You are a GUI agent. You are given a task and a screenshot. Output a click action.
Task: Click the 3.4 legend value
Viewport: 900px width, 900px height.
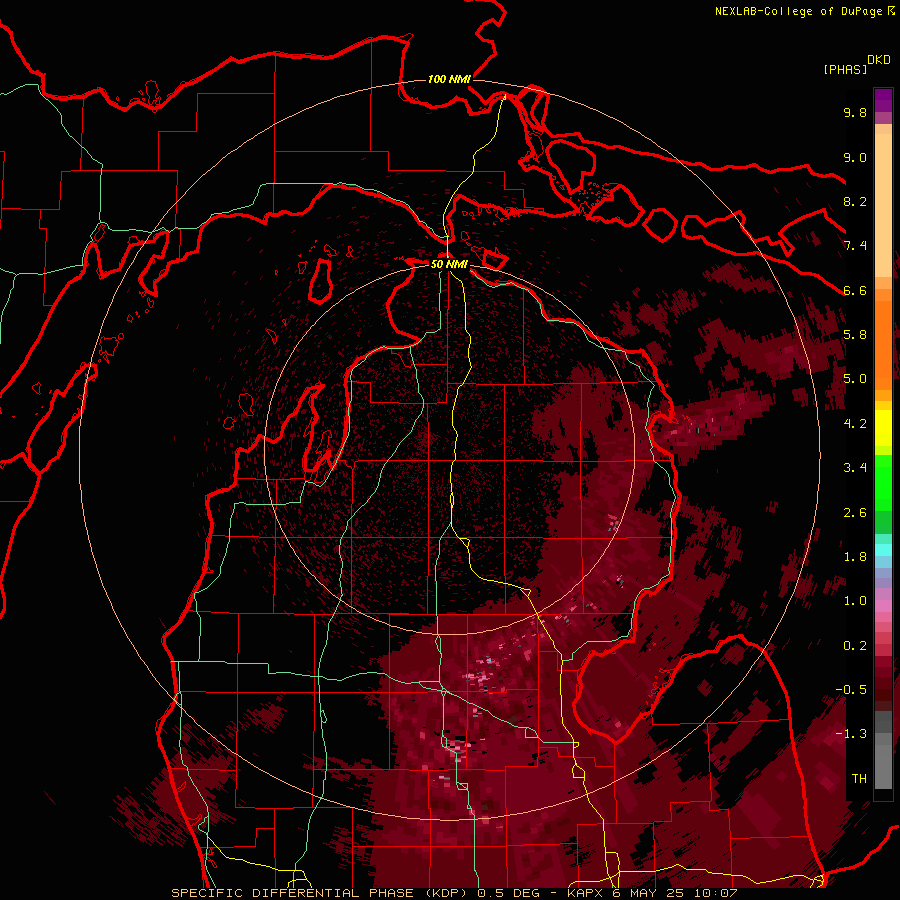click(x=855, y=468)
